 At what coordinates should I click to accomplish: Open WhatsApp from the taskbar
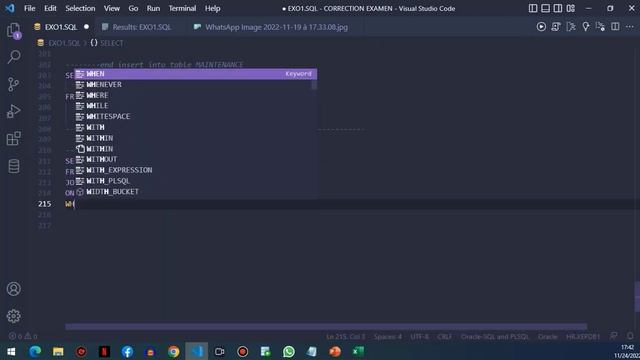pos(289,351)
